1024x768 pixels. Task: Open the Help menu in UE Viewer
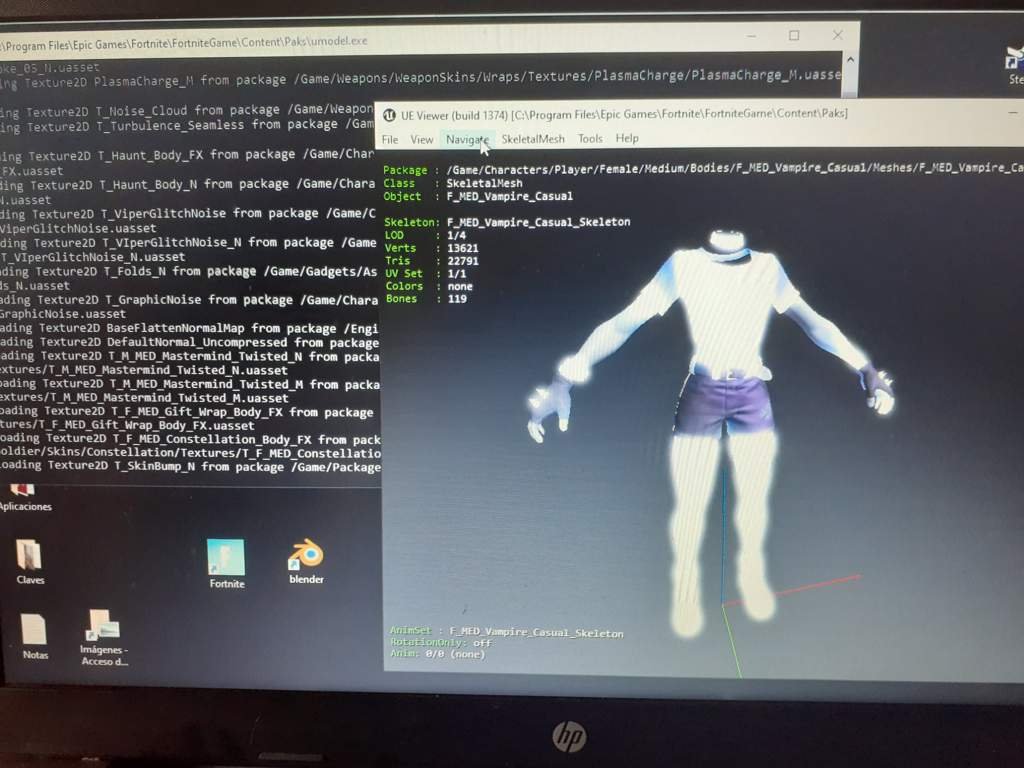click(627, 138)
